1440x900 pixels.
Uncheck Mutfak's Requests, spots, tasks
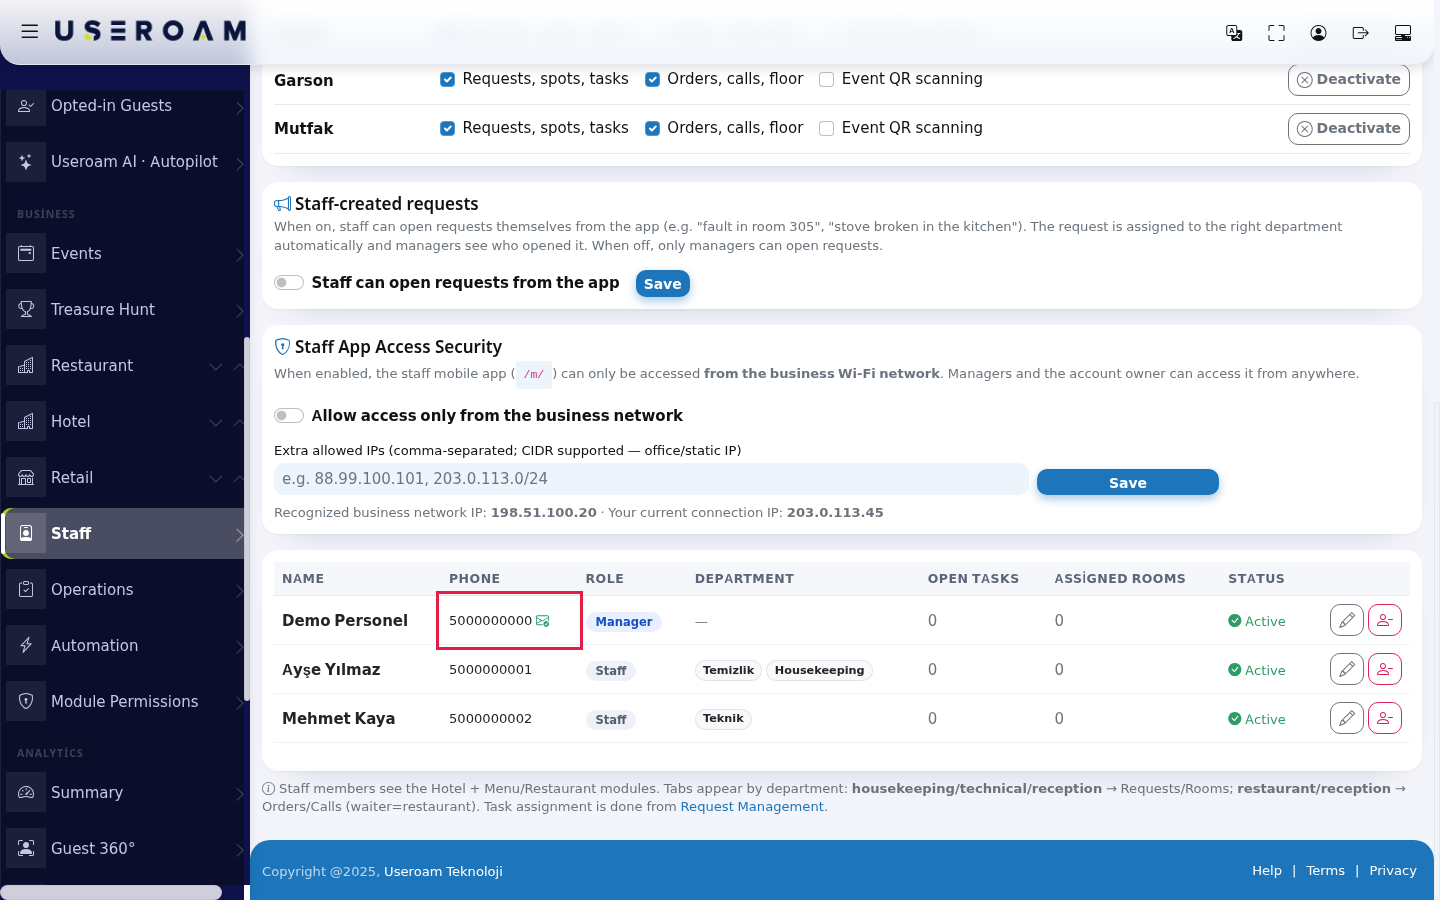coord(447,129)
